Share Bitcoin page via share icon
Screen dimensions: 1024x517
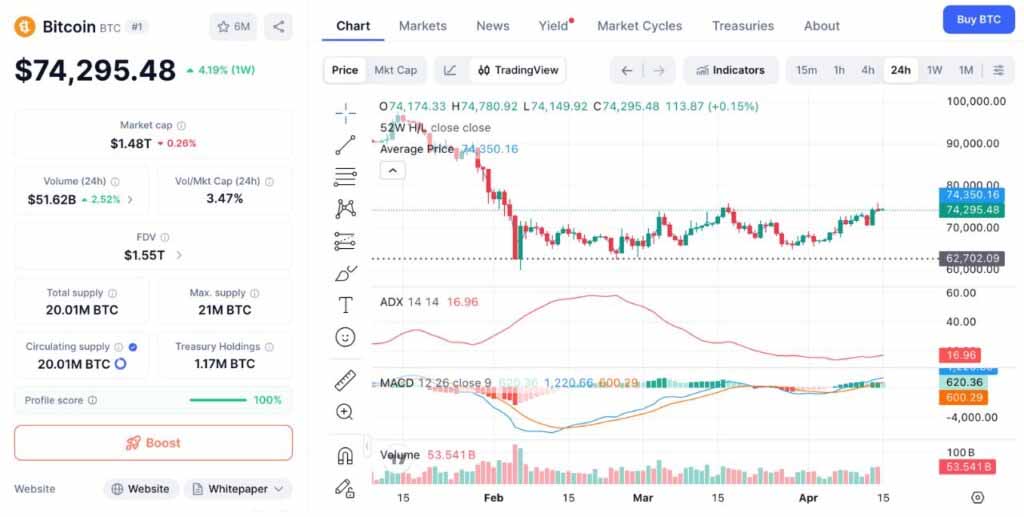[x=278, y=27]
